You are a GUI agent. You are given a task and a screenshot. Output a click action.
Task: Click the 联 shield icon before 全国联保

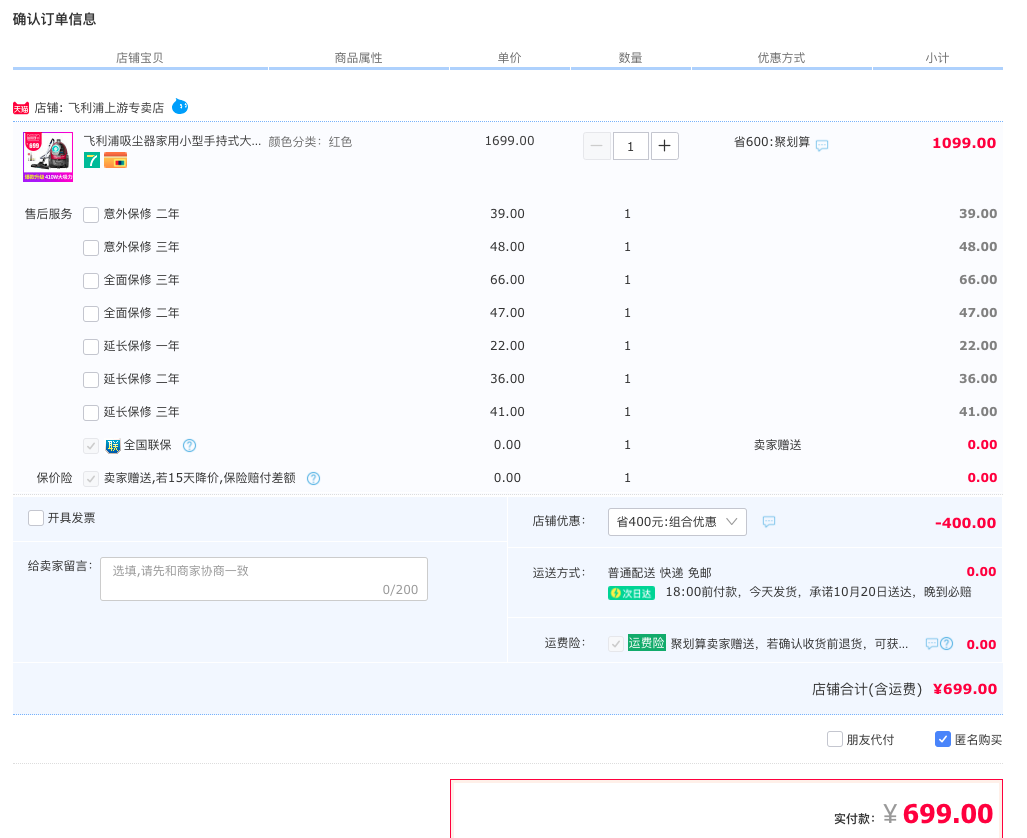pyautogui.click(x=113, y=446)
